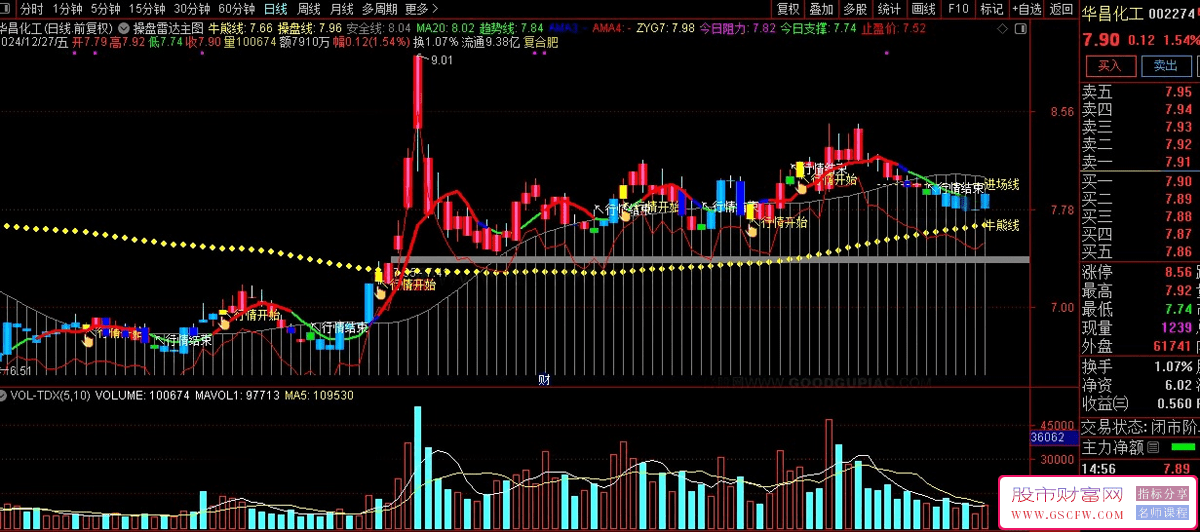Click the 收益(三) 0.560 row
Viewport: 1200px width, 532px height.
[x=1139, y=403]
